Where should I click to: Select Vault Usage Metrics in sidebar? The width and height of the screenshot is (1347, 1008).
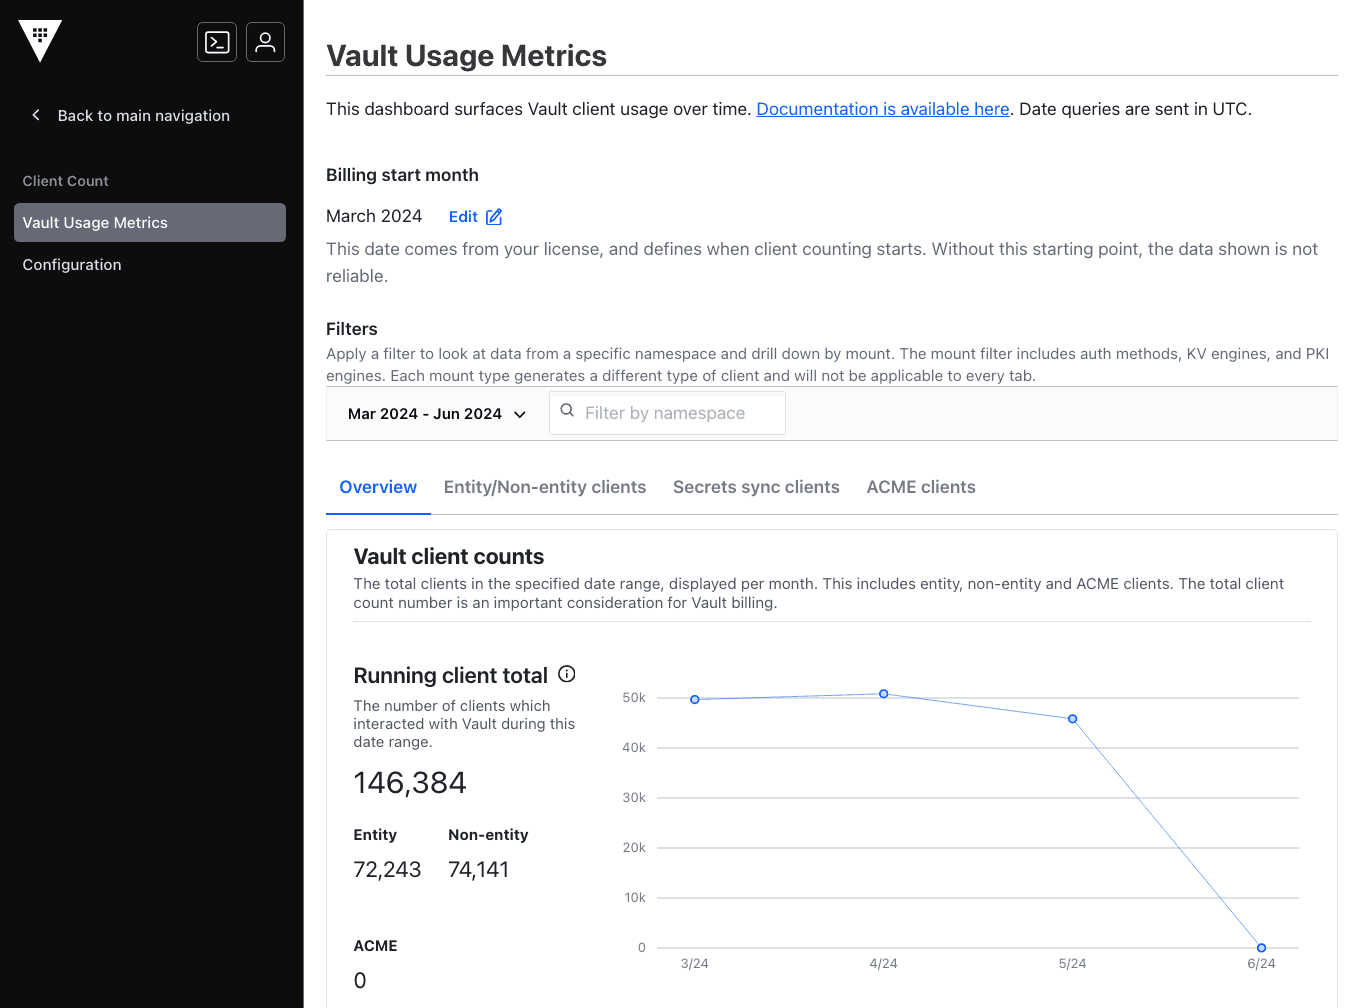[x=150, y=223]
